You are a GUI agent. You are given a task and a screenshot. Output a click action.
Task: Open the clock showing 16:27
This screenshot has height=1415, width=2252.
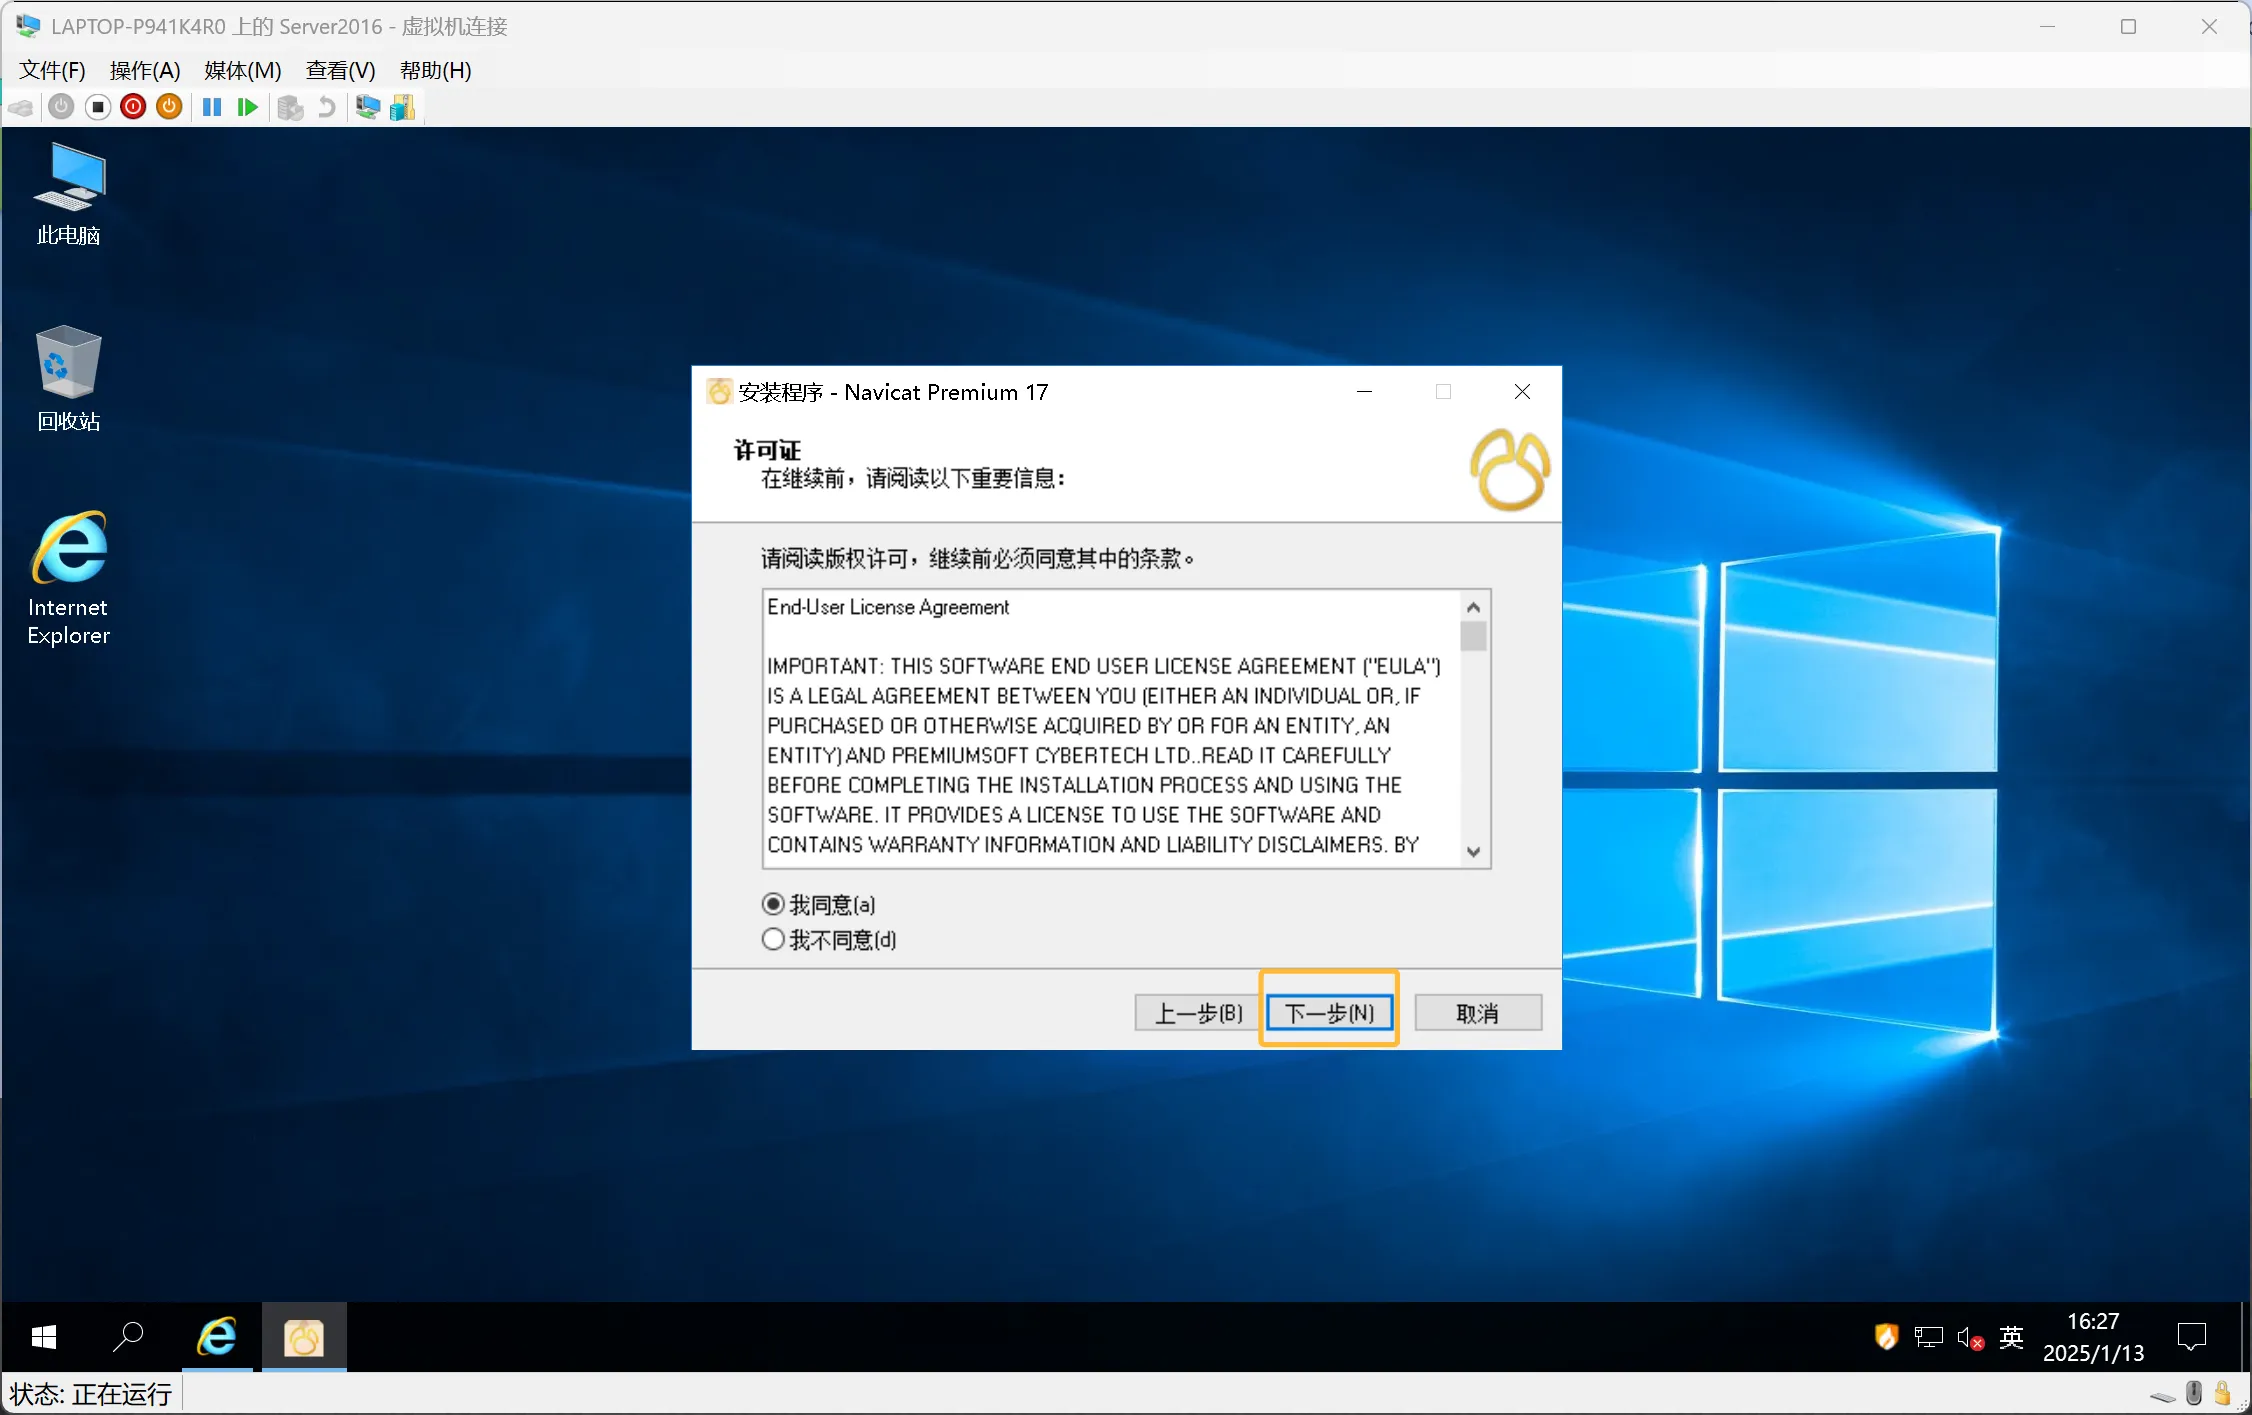coord(2093,1337)
